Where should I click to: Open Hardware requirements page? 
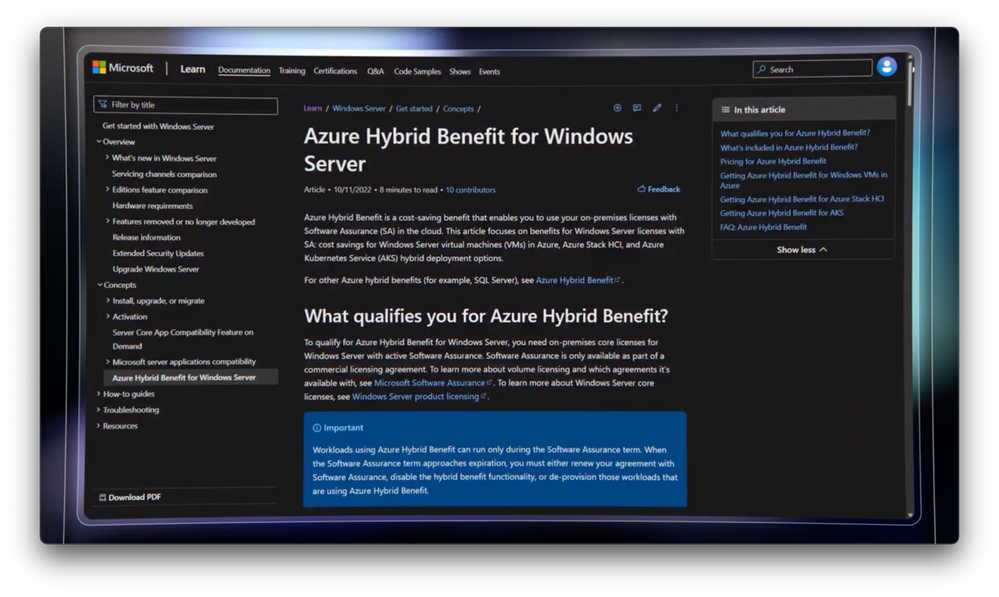click(x=152, y=205)
